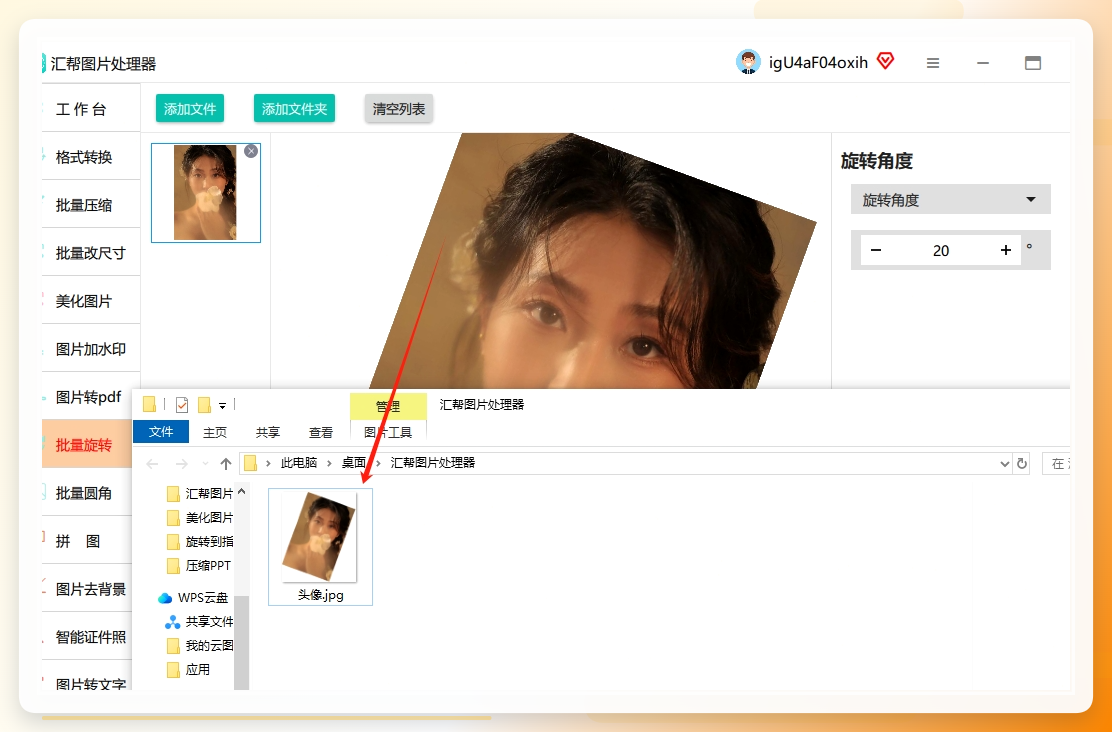Click the 添加文件 button

pos(189,109)
